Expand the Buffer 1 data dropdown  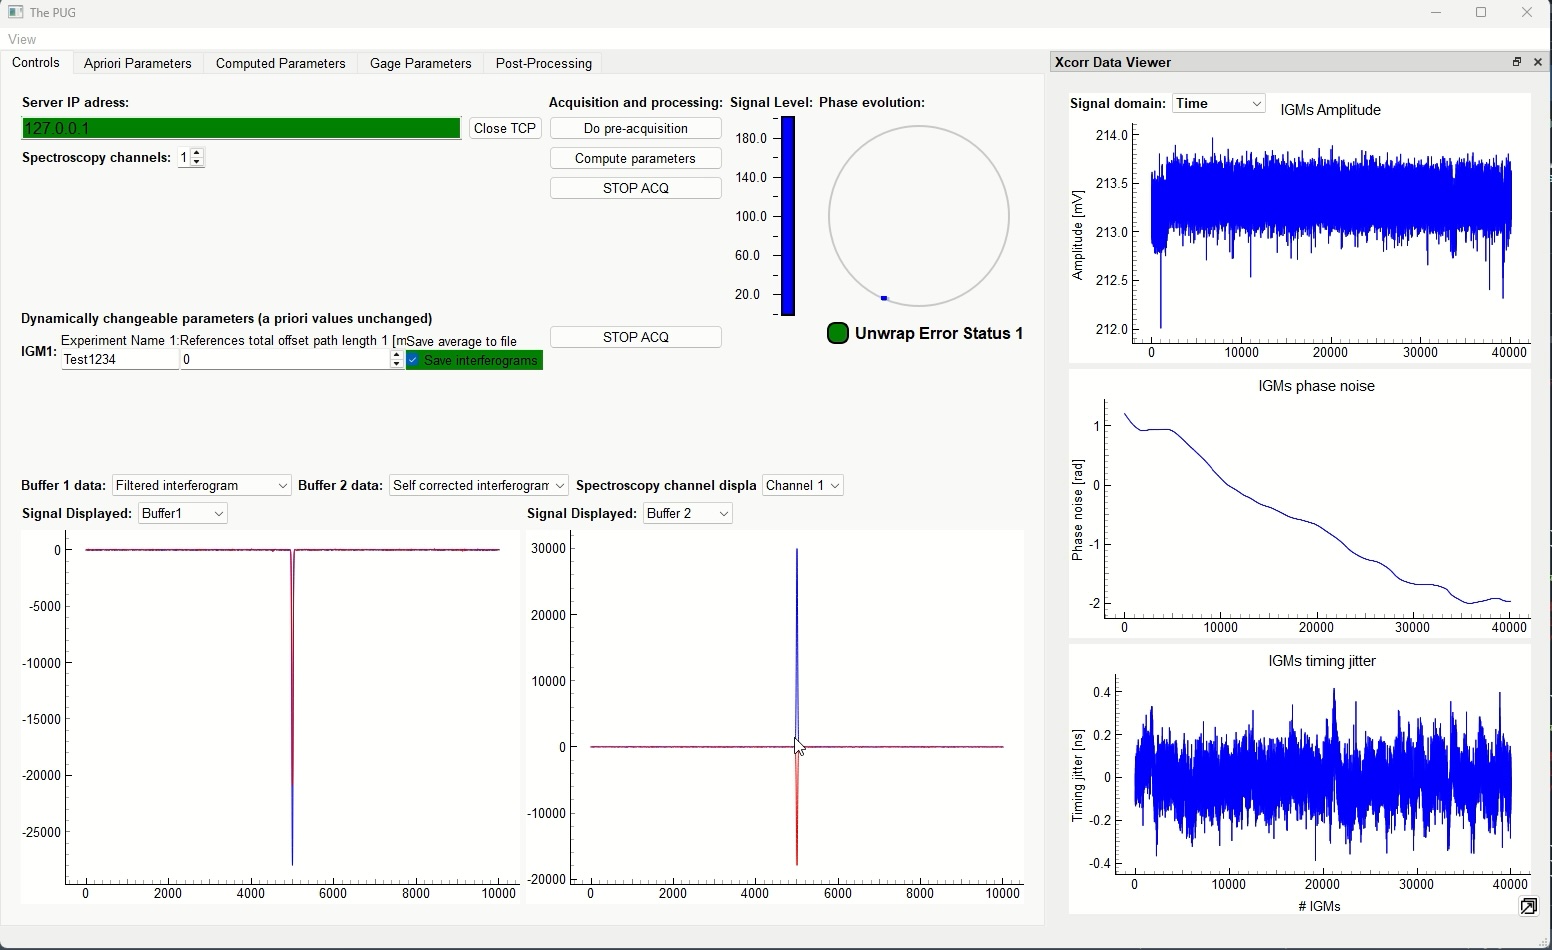[x=202, y=486]
